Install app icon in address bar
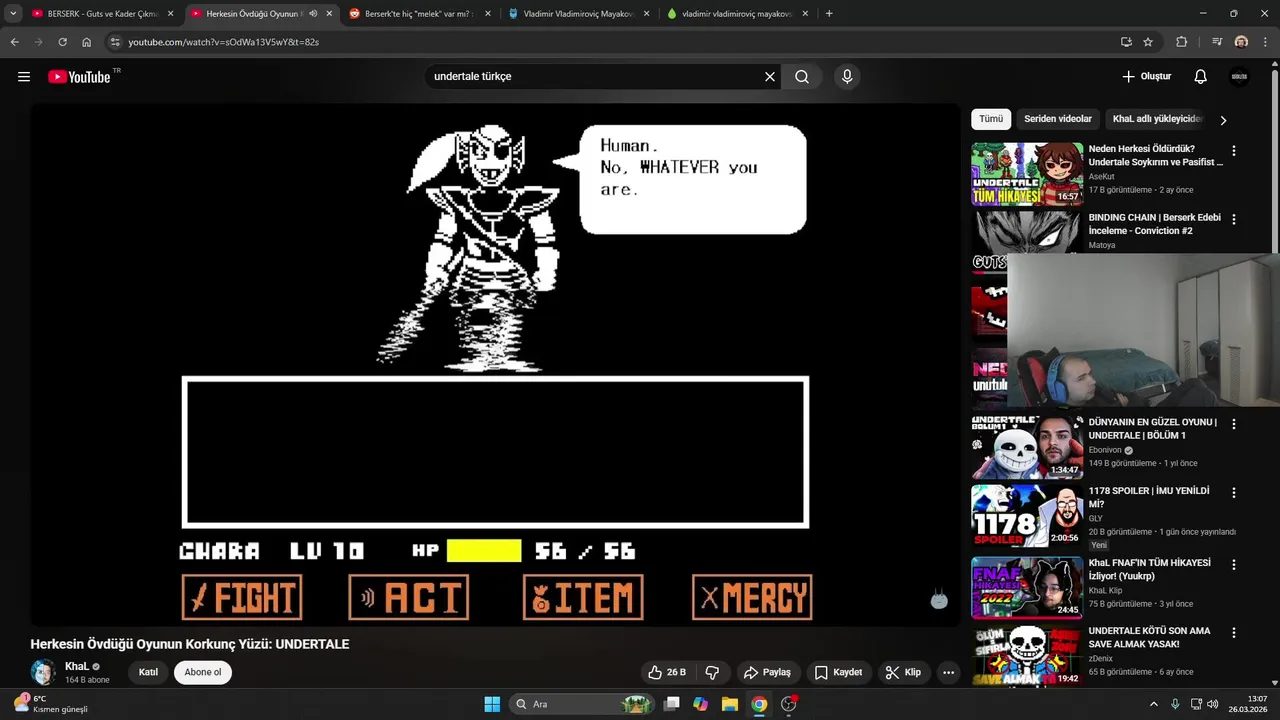1280x720 pixels. tap(1126, 42)
